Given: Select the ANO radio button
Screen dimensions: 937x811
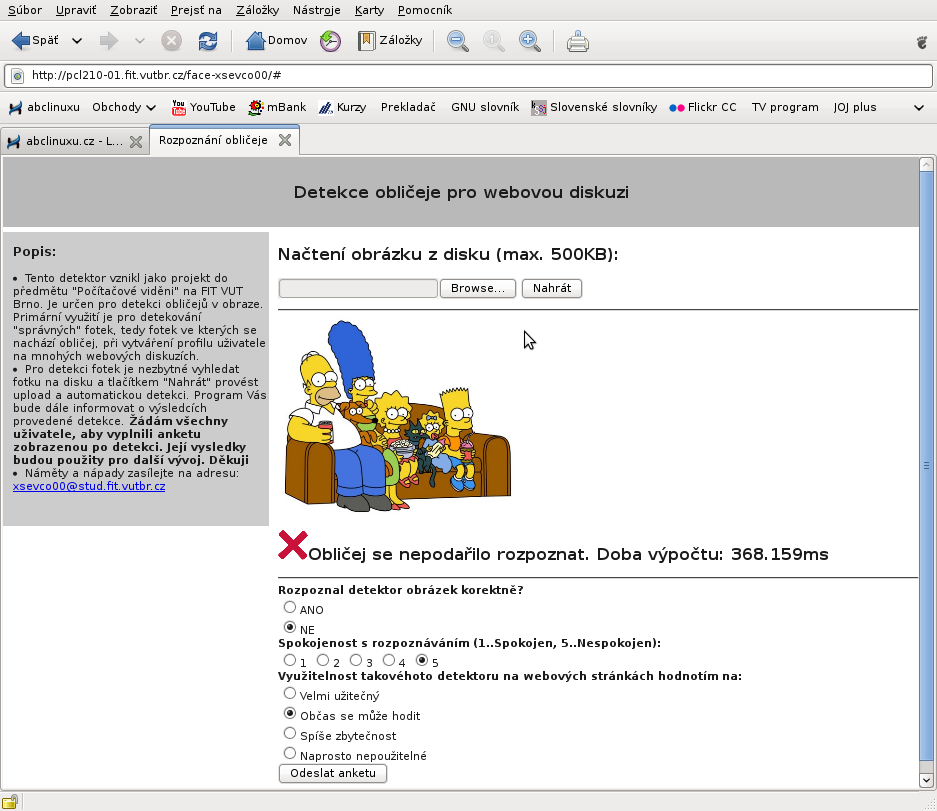Looking at the screenshot, I should coord(290,607).
